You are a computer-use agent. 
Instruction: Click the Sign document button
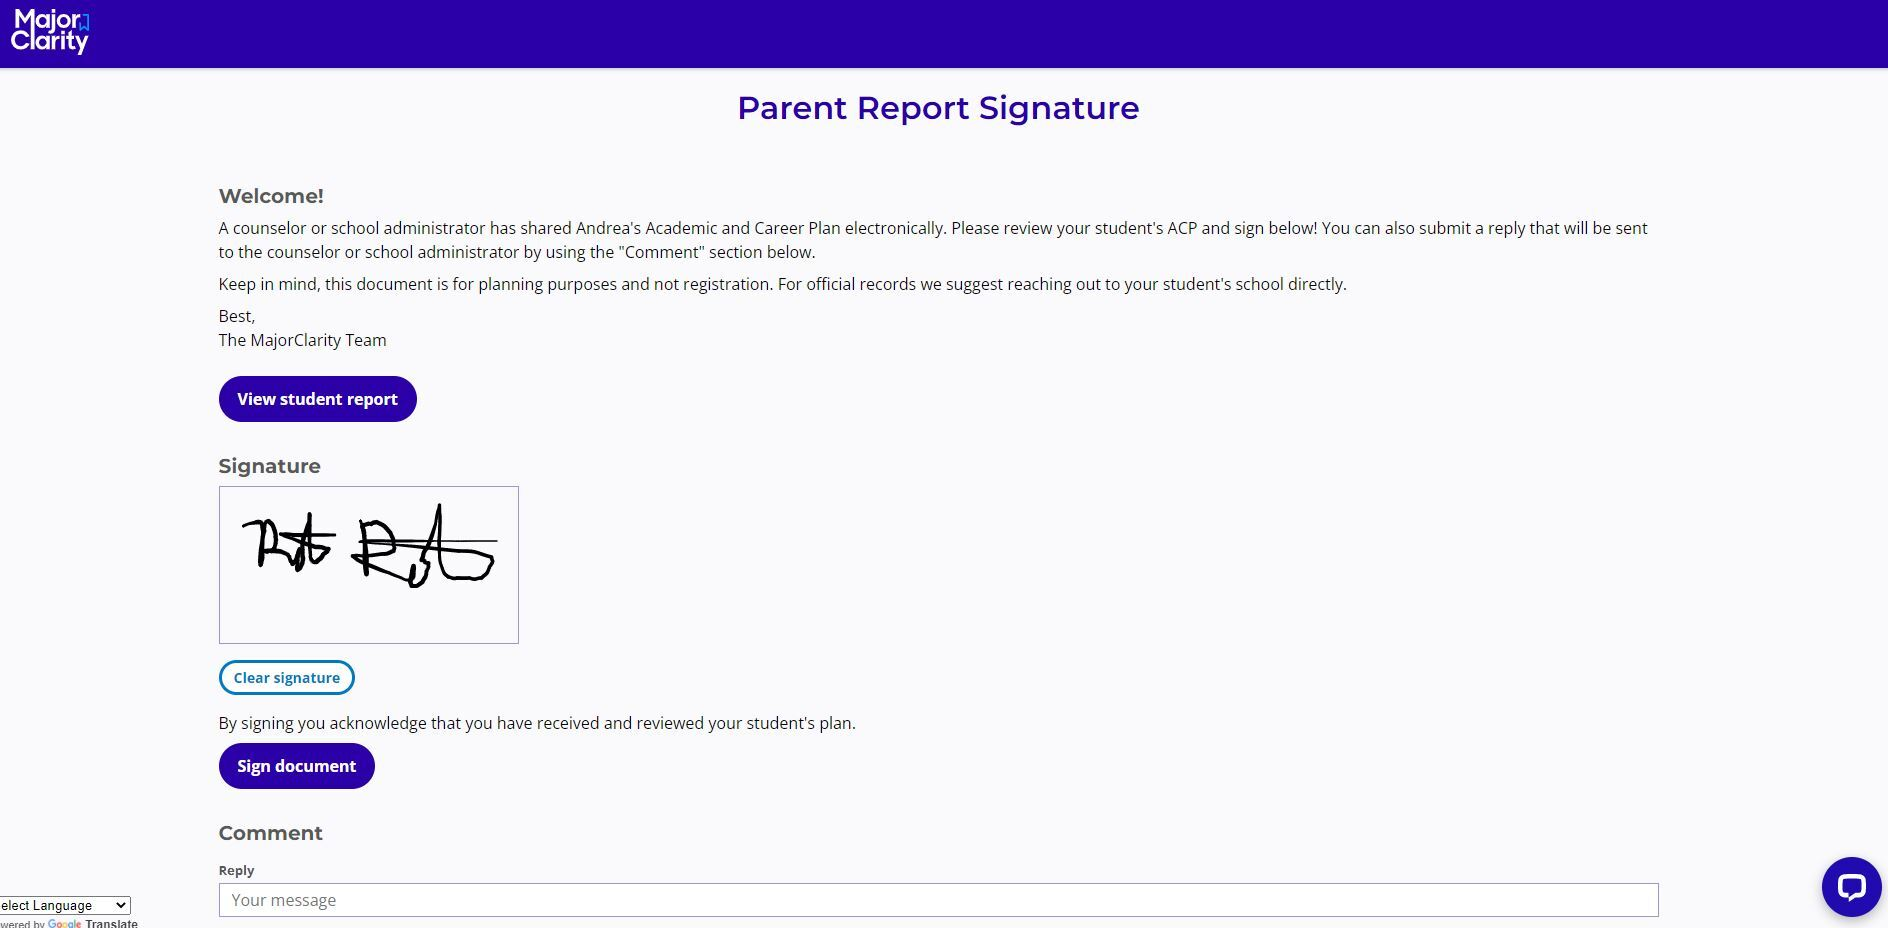296,766
